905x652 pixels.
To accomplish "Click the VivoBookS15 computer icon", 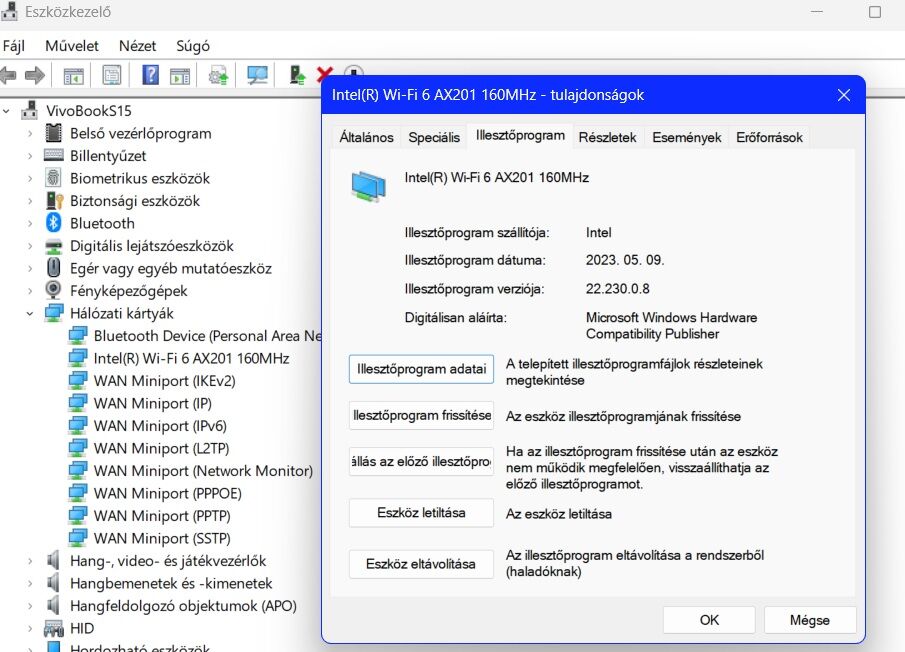I will pyautogui.click(x=29, y=110).
